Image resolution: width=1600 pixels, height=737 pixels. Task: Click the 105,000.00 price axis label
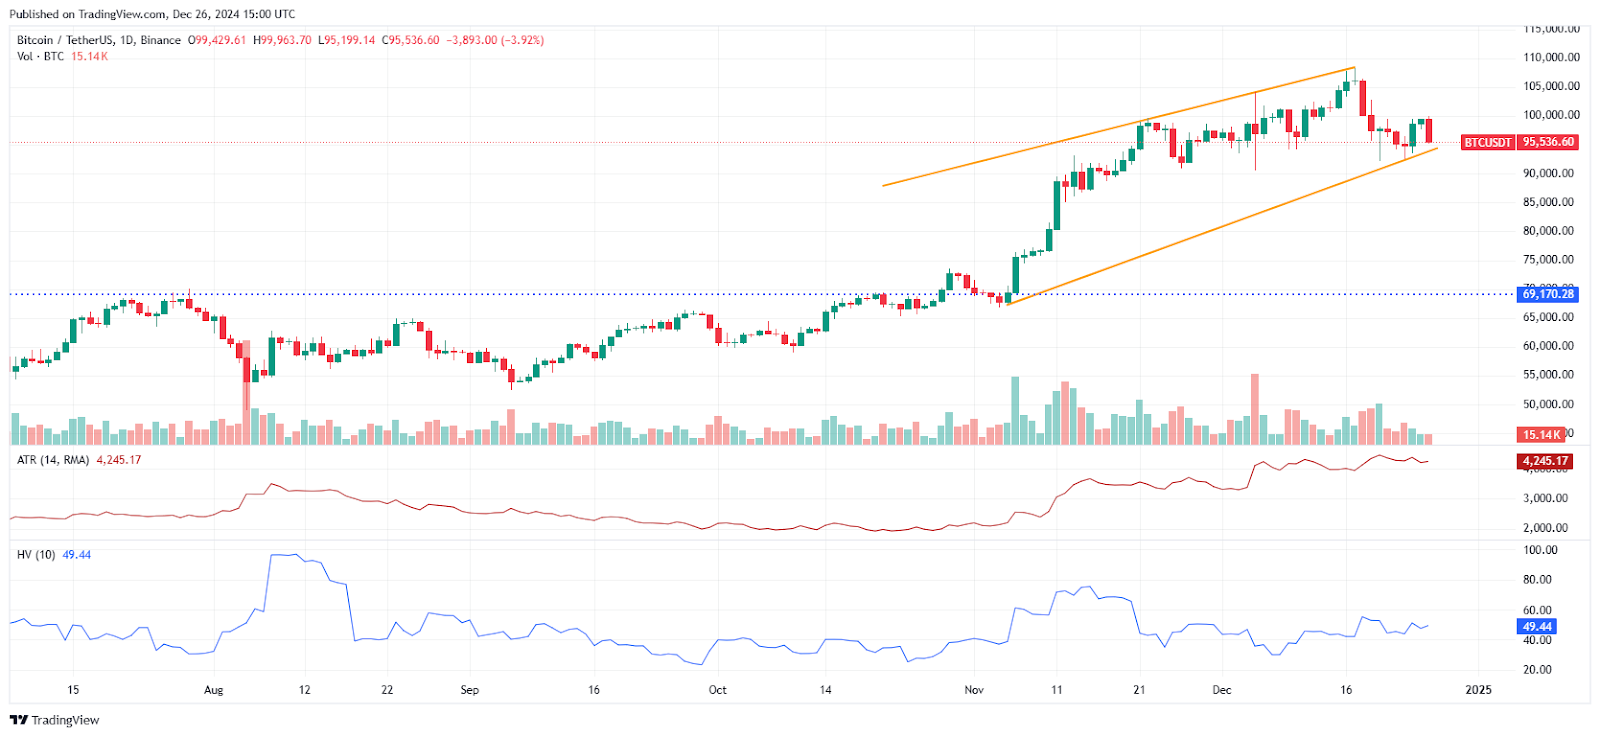pos(1552,86)
